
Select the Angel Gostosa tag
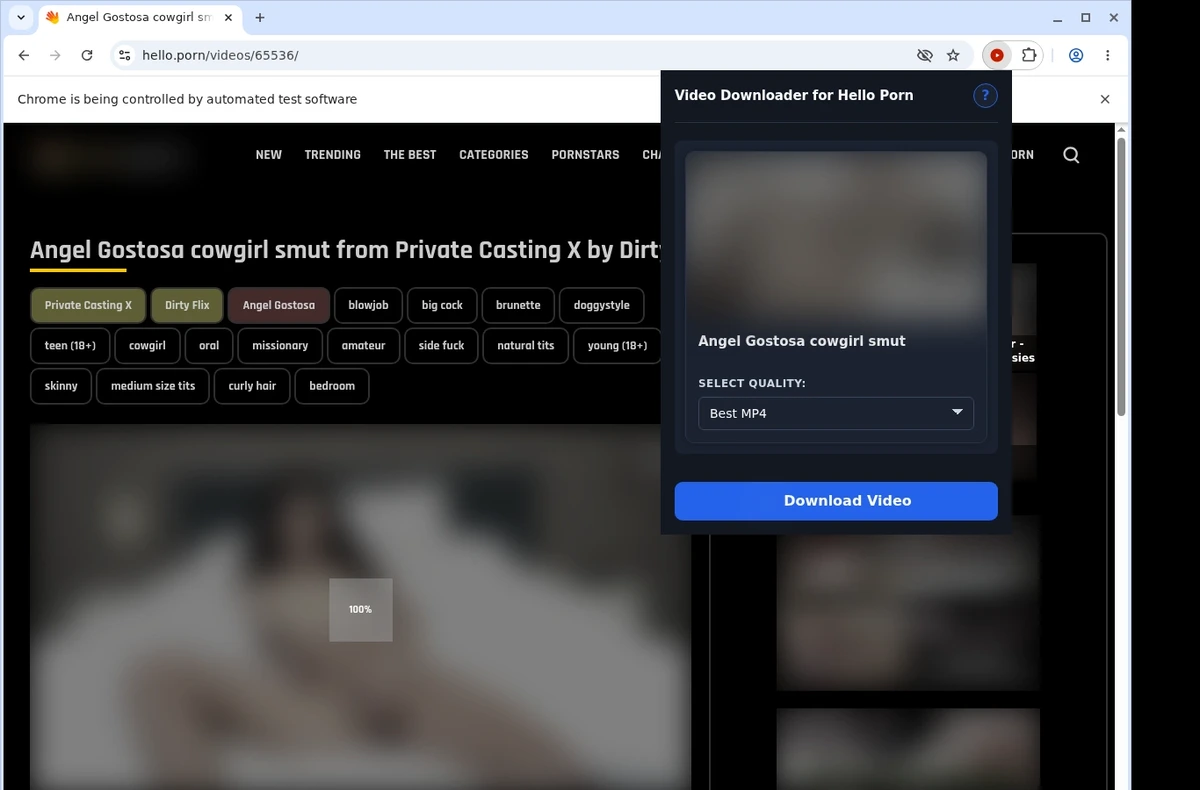[x=278, y=305]
